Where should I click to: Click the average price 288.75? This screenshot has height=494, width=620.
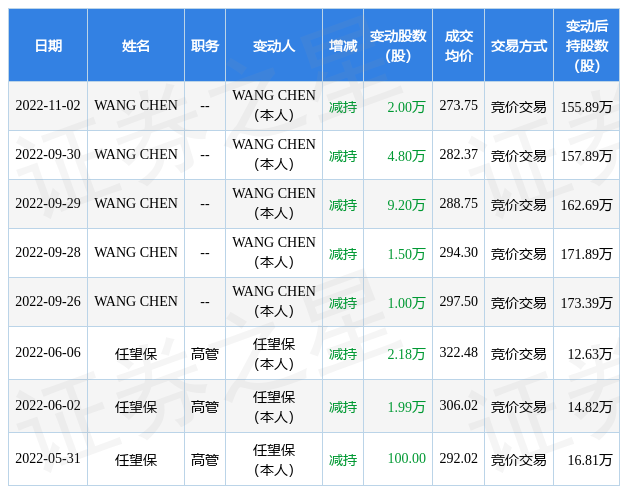click(459, 204)
